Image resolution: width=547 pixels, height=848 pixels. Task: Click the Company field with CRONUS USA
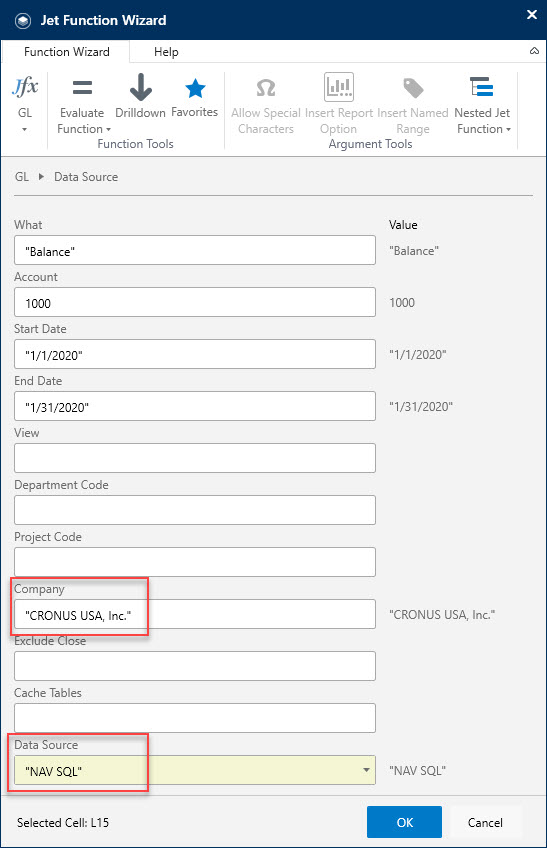tap(195, 614)
